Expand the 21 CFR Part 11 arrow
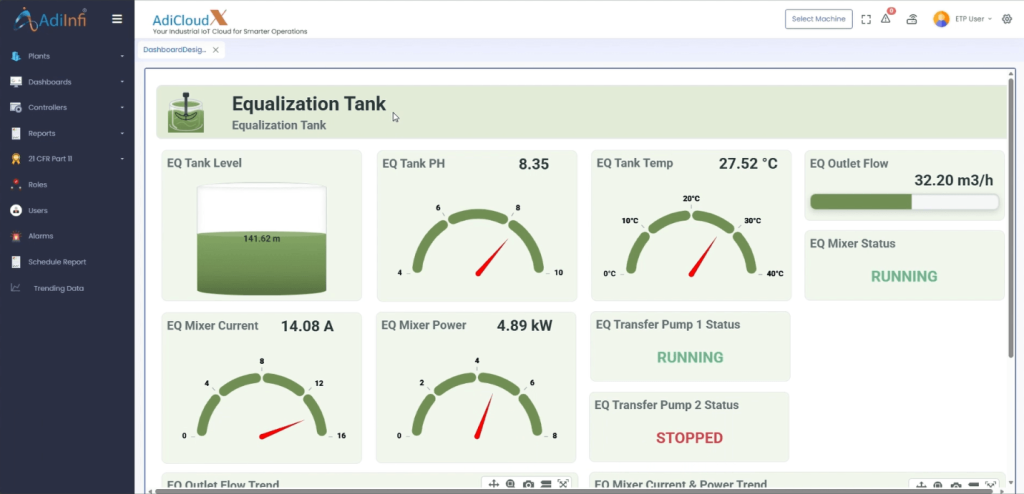This screenshot has width=1024, height=494. point(122,159)
